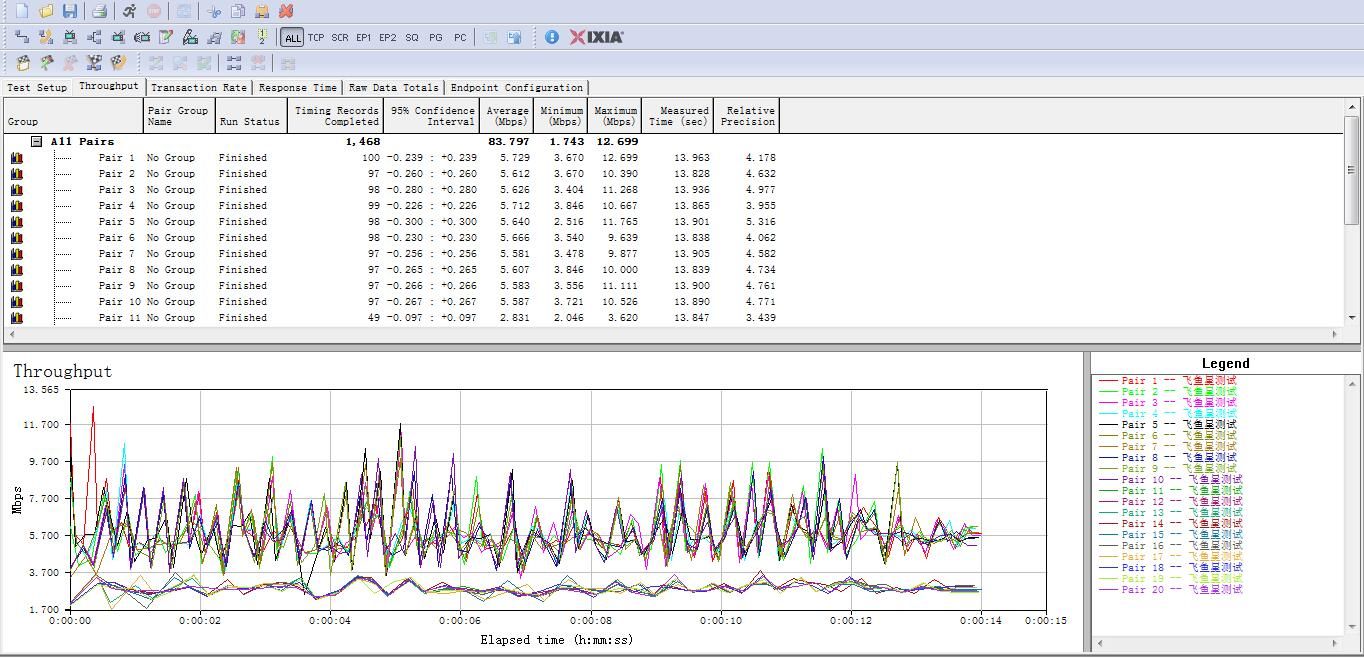1364x658 pixels.
Task: Click the Ixia logo icon
Action: 596,37
